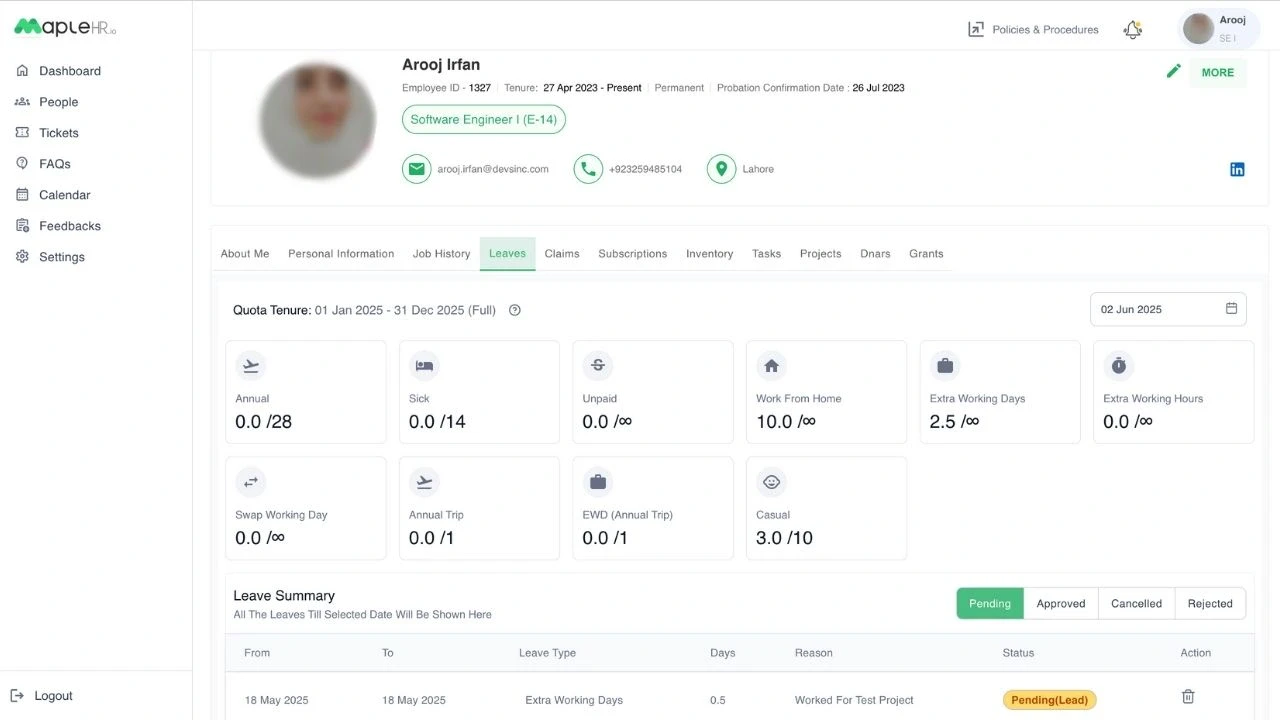1280x720 pixels.
Task: Switch to the Inventory tab
Action: coord(710,254)
